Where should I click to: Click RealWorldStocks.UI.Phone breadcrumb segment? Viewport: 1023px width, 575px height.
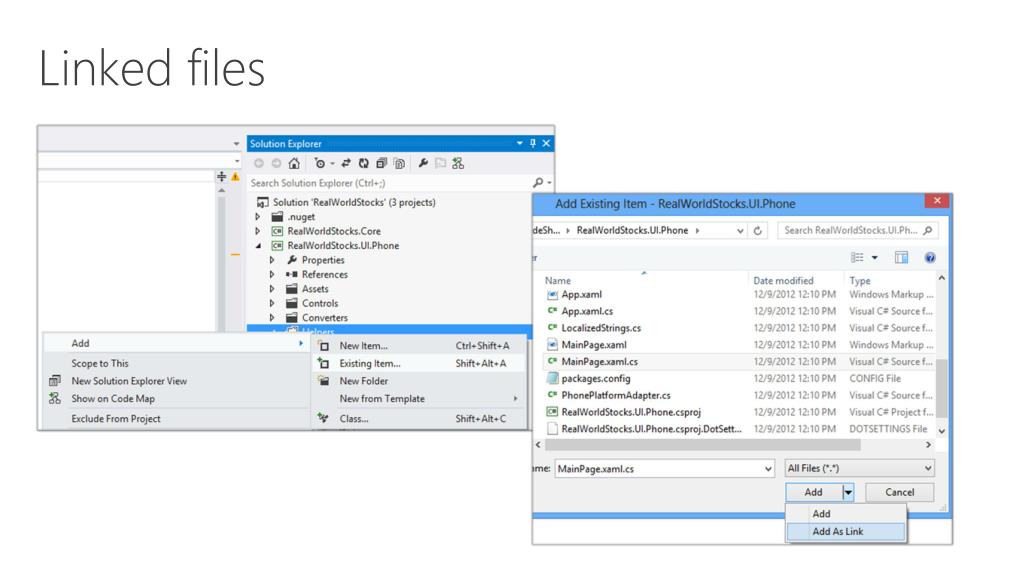(632, 230)
